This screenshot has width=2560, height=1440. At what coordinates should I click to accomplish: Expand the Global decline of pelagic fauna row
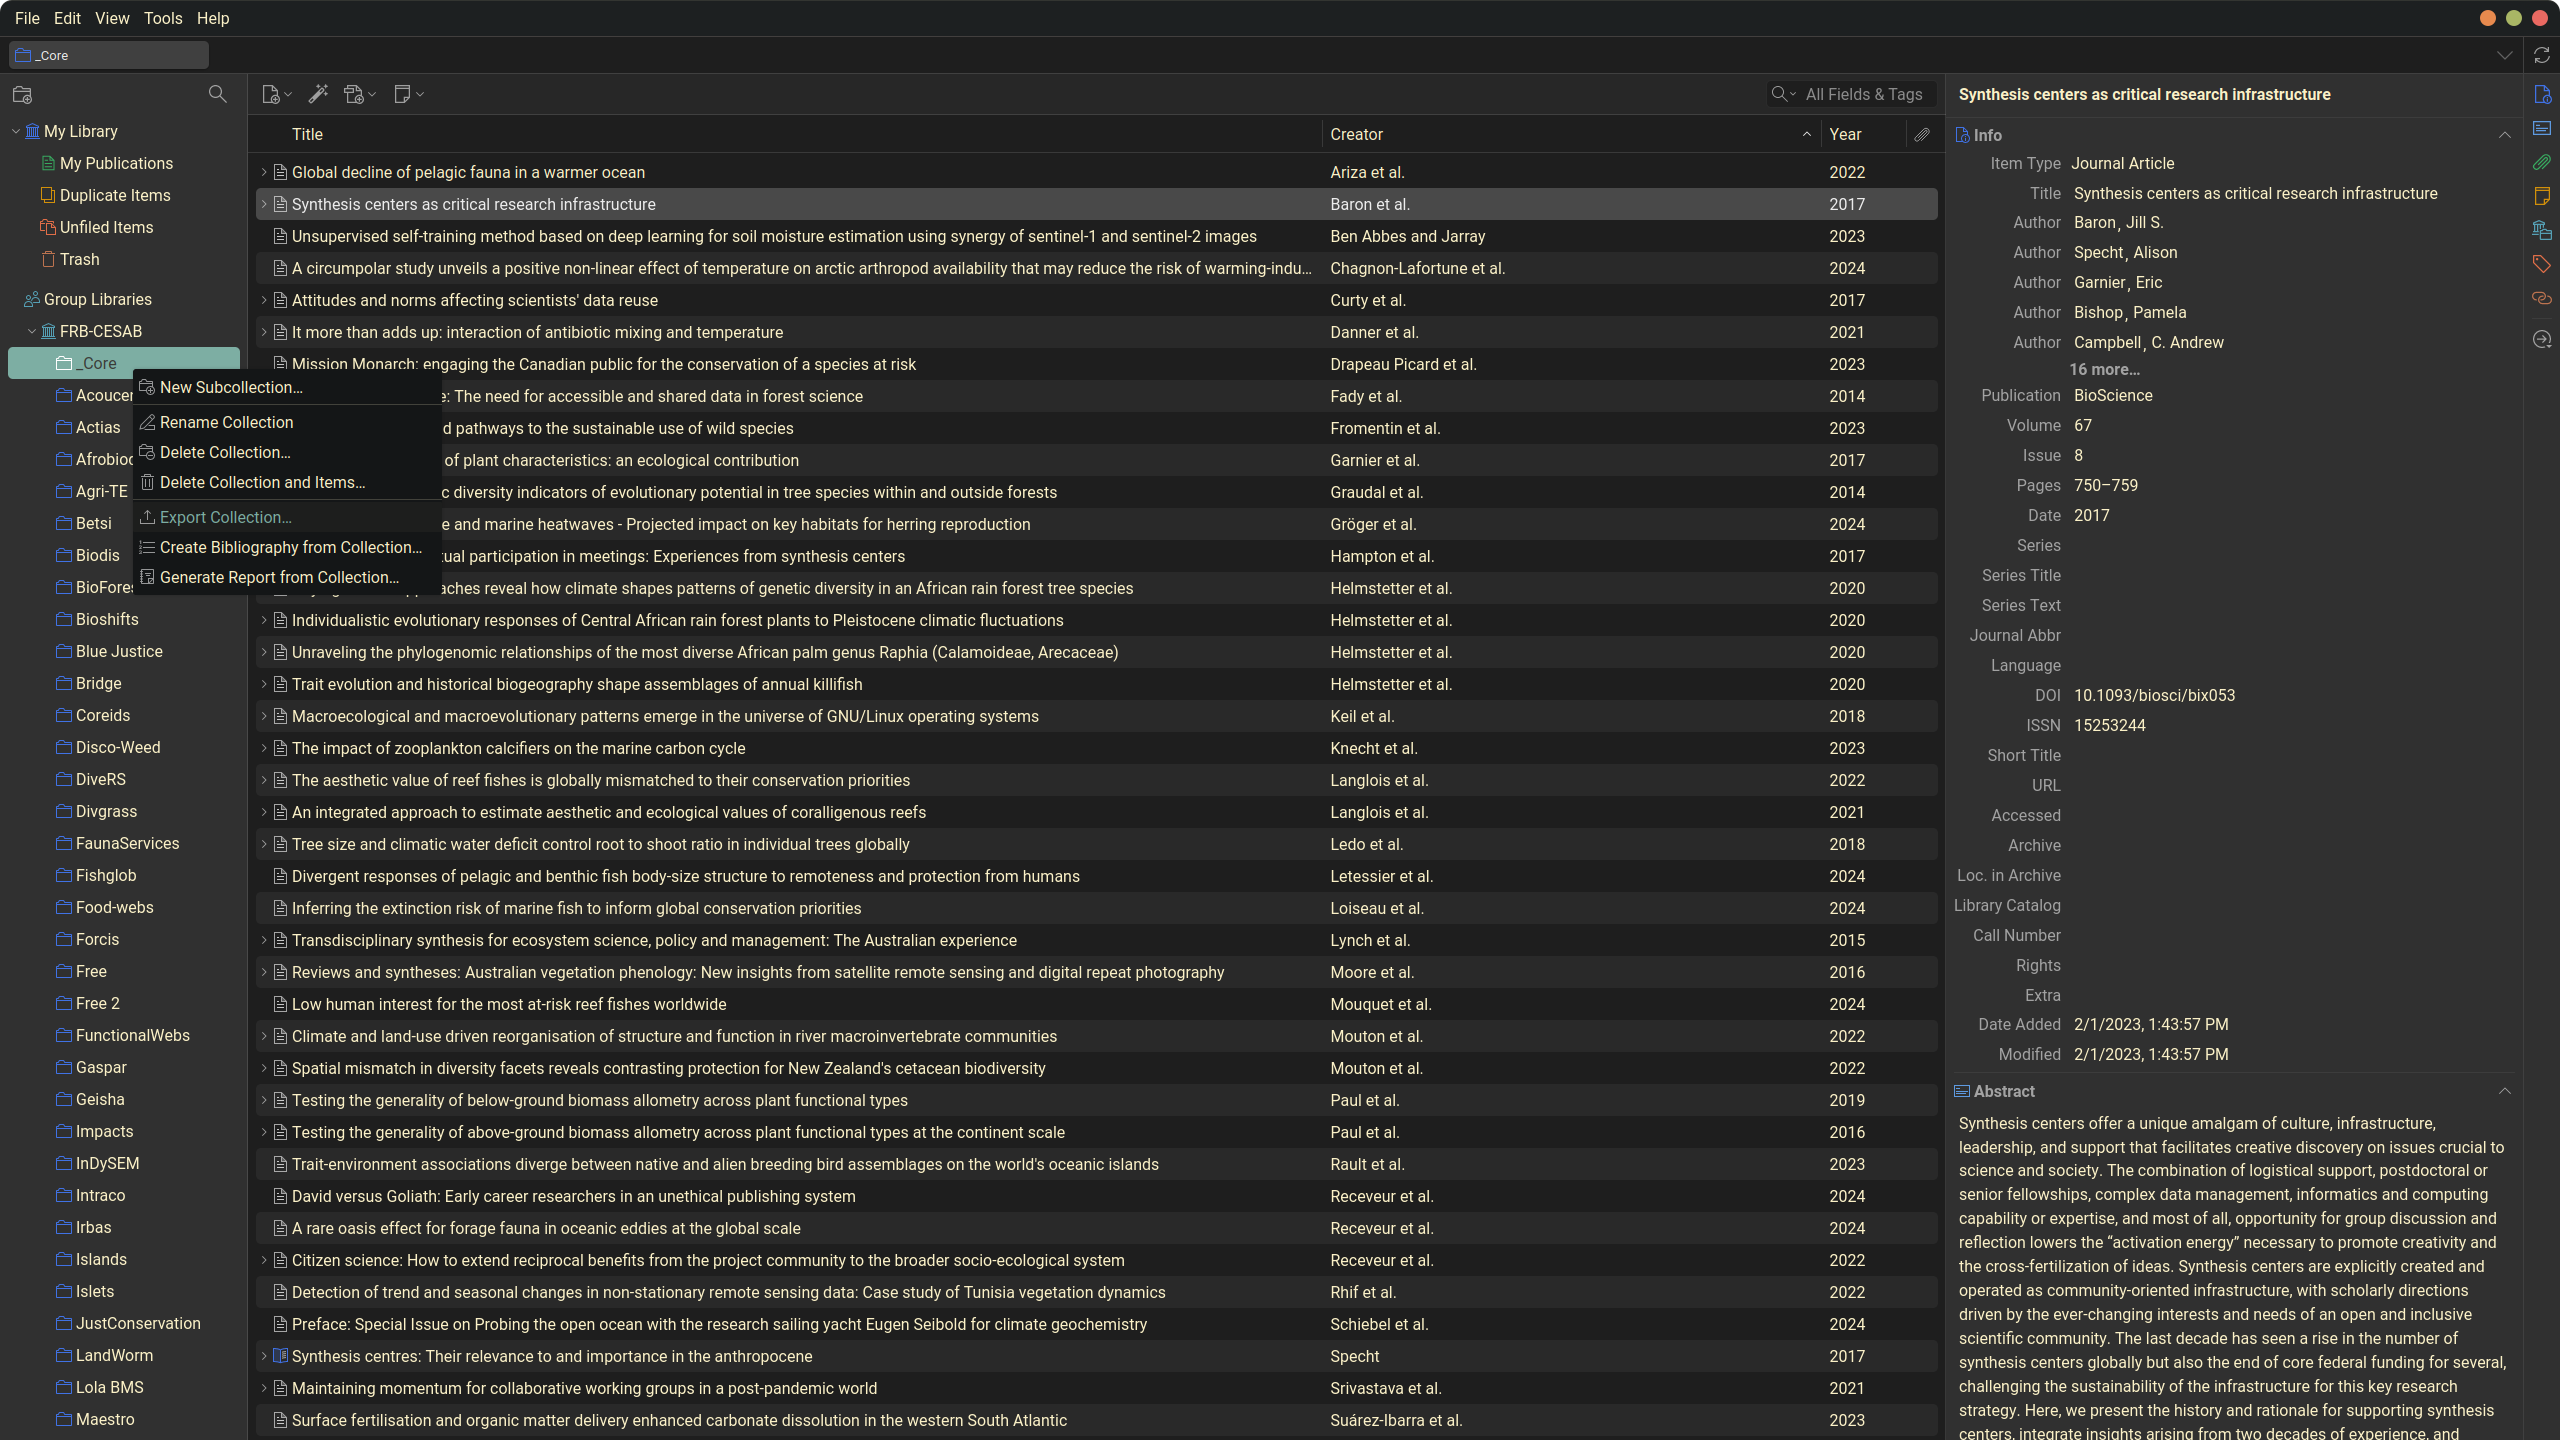click(x=264, y=172)
